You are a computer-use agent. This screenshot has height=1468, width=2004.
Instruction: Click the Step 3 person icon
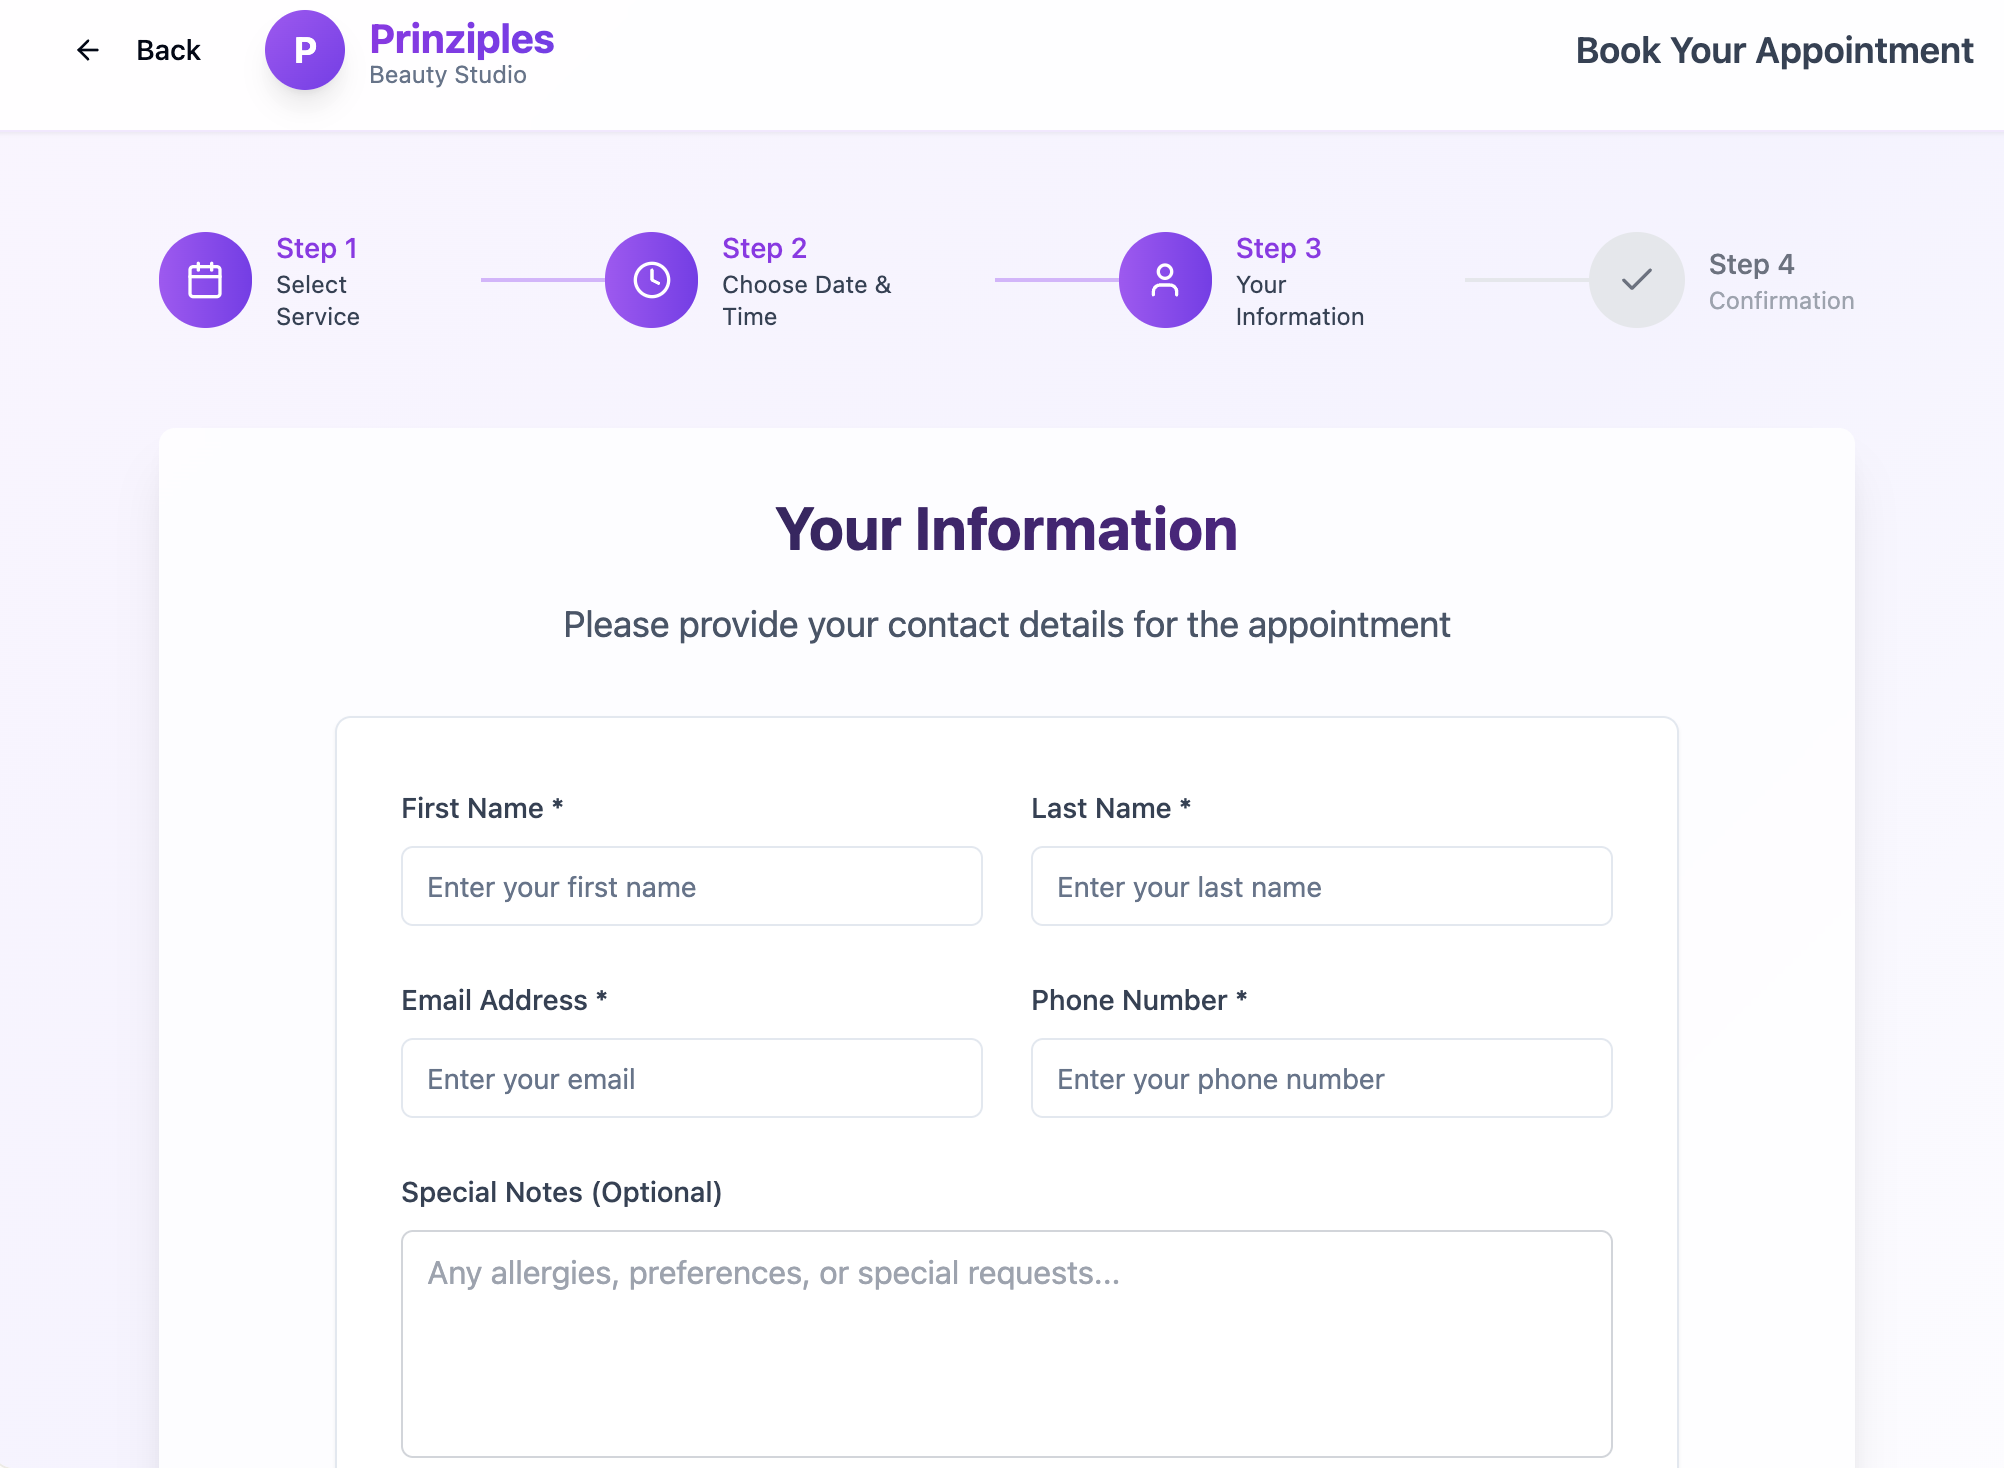(1165, 280)
